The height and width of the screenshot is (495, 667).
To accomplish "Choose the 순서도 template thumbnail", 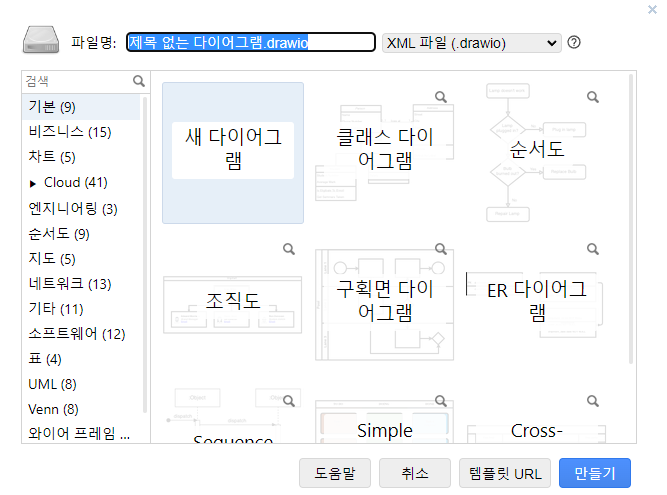I will (x=536, y=153).
